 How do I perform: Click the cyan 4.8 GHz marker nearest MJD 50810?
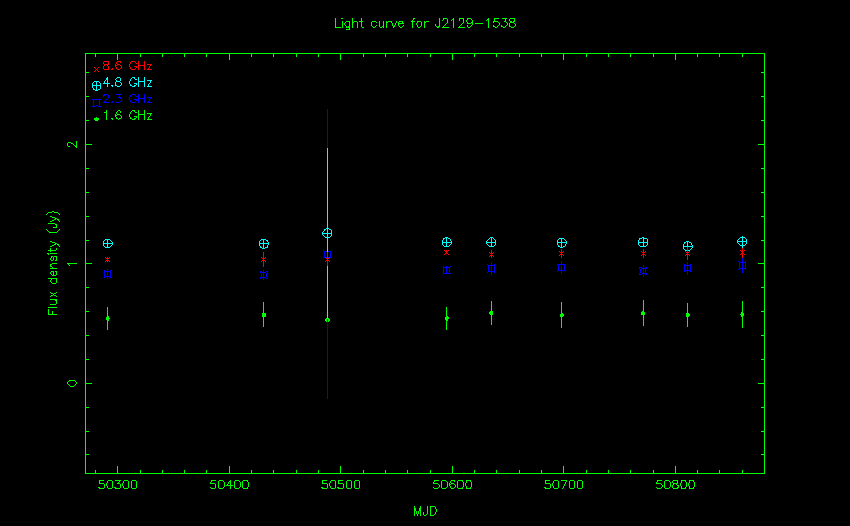tap(688, 246)
